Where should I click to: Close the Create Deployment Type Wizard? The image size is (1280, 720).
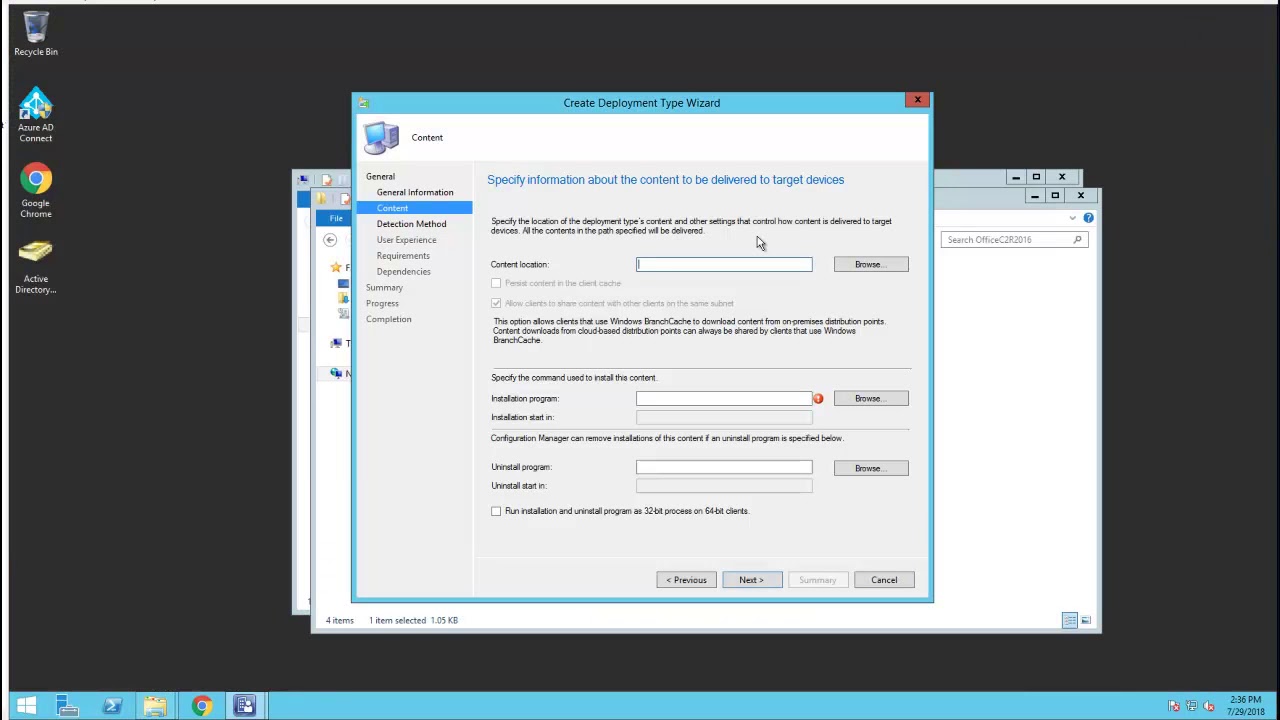[917, 100]
